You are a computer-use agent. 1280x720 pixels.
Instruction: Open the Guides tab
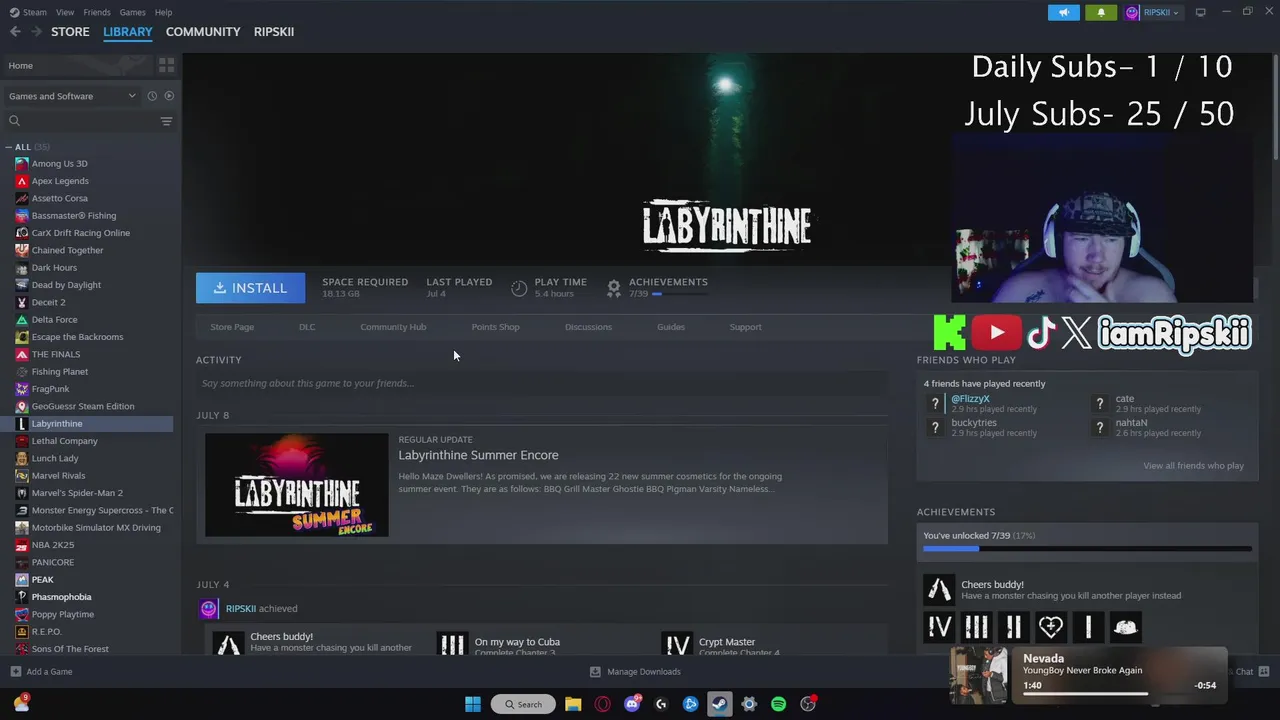[671, 327]
